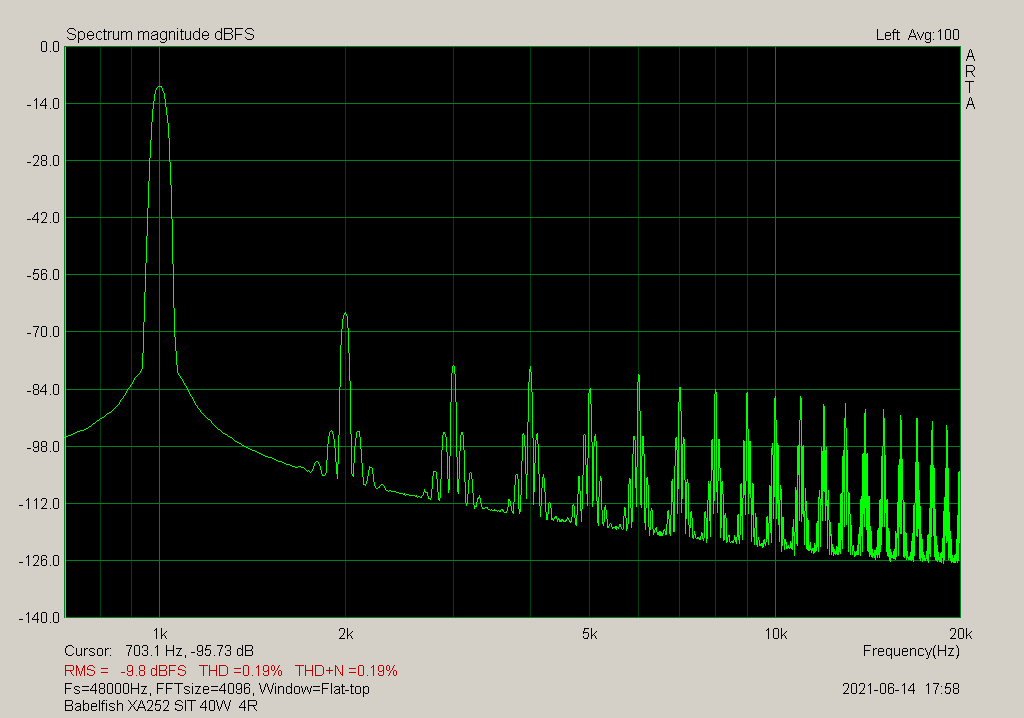The image size is (1024, 718).
Task: Click the 'Left Avg:100' label
Action: 918,35
